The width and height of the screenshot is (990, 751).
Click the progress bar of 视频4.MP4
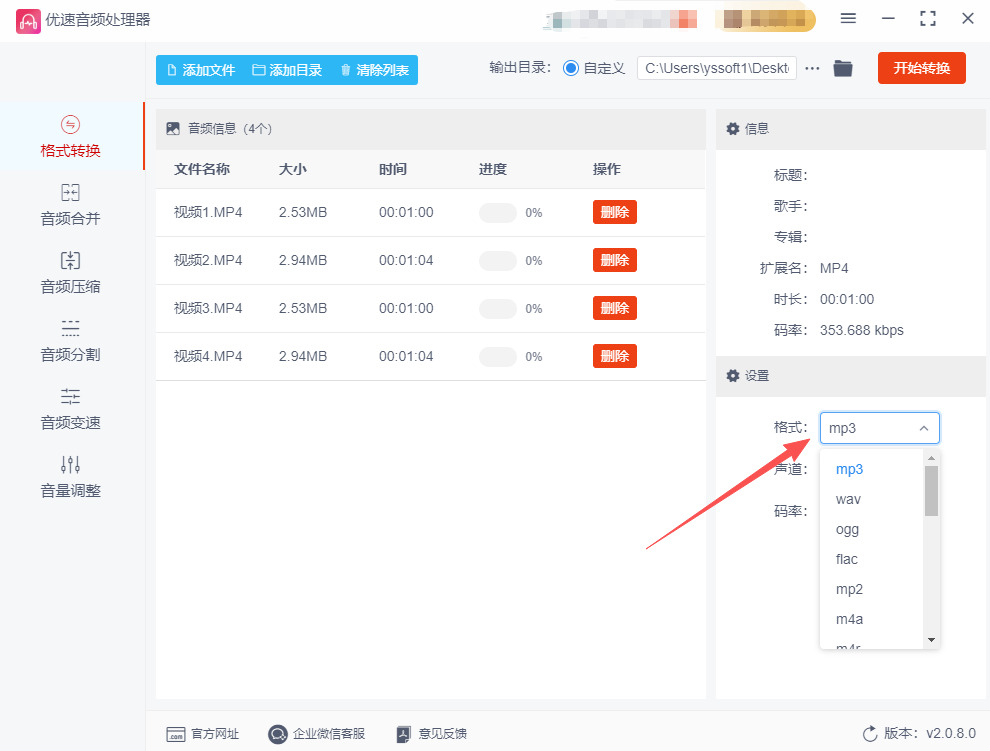[498, 357]
